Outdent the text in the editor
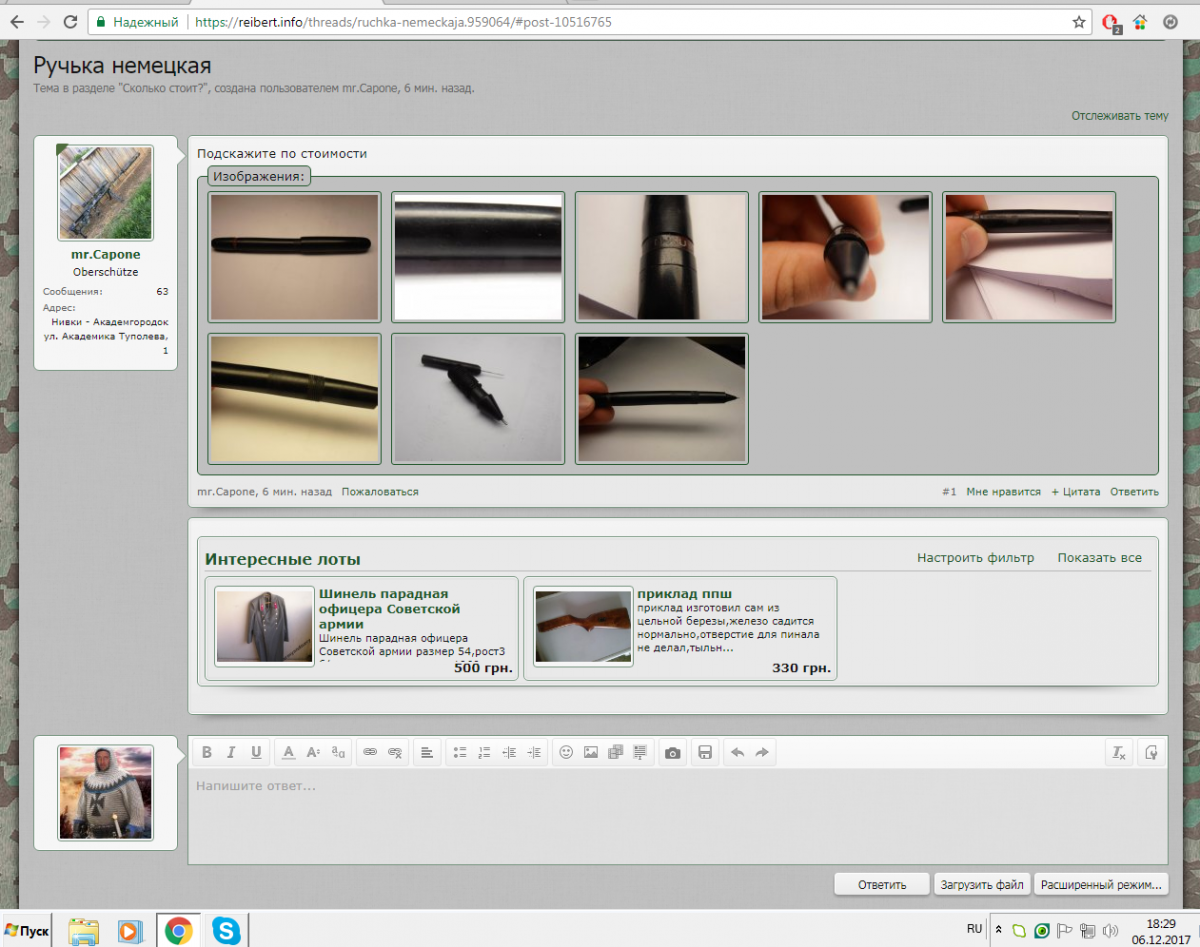 [509, 752]
